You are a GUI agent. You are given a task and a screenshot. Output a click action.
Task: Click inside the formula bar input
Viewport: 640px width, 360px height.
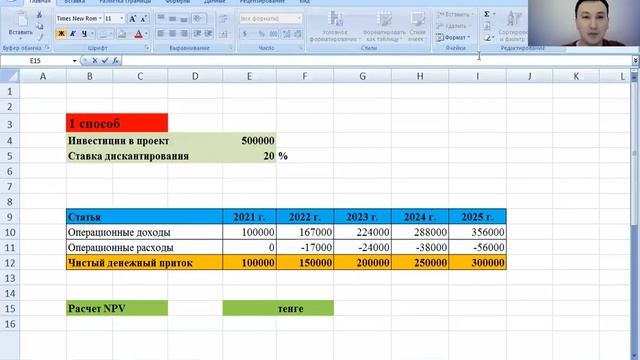376,61
